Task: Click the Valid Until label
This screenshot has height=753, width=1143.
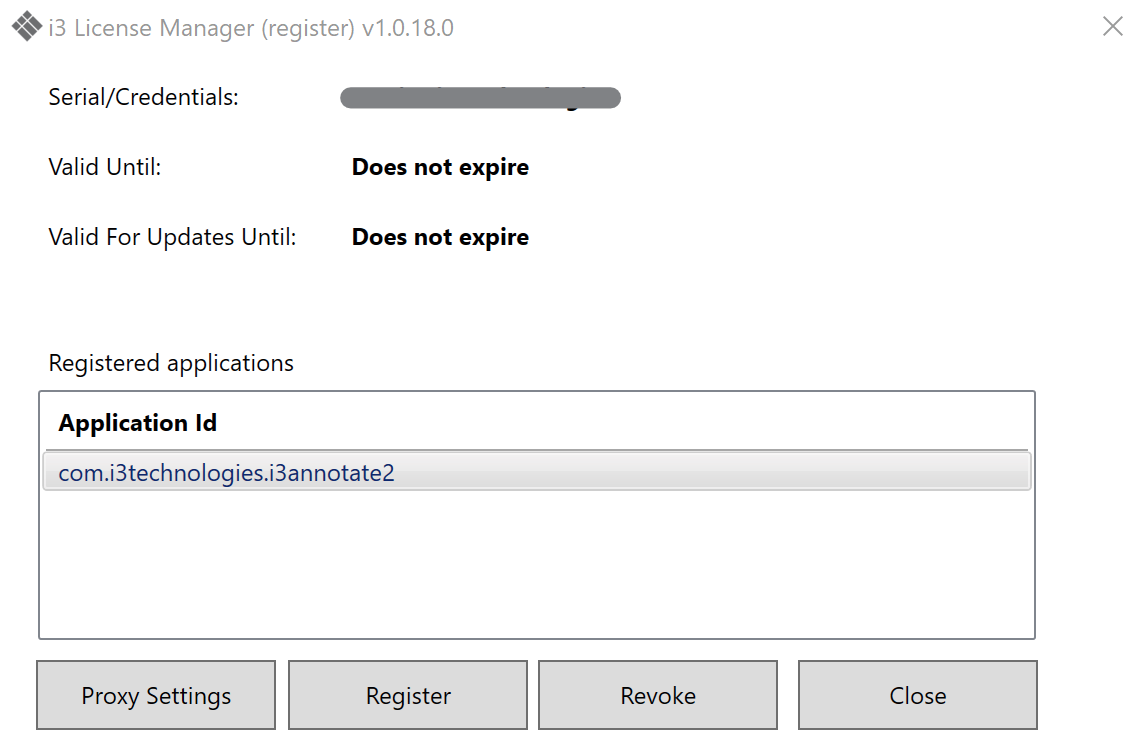Action: 104,167
